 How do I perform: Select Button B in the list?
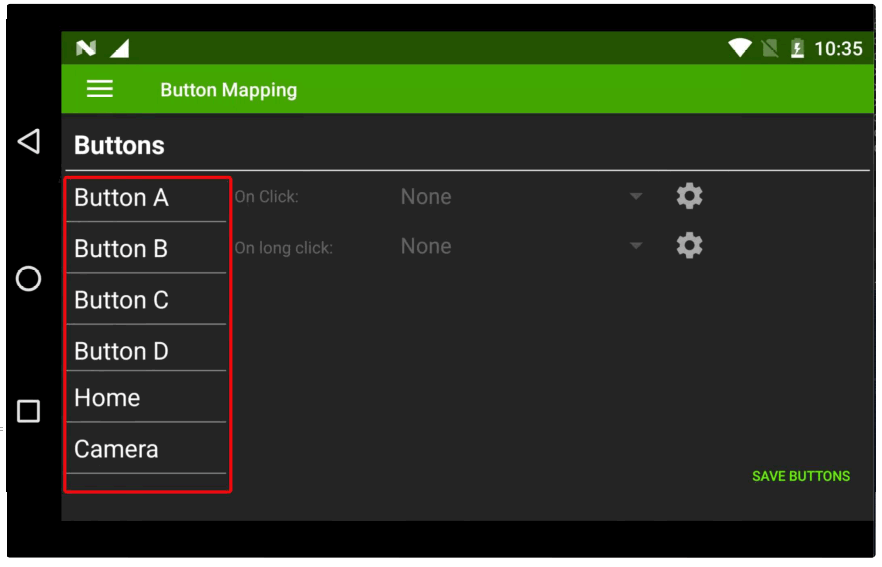[146, 249]
